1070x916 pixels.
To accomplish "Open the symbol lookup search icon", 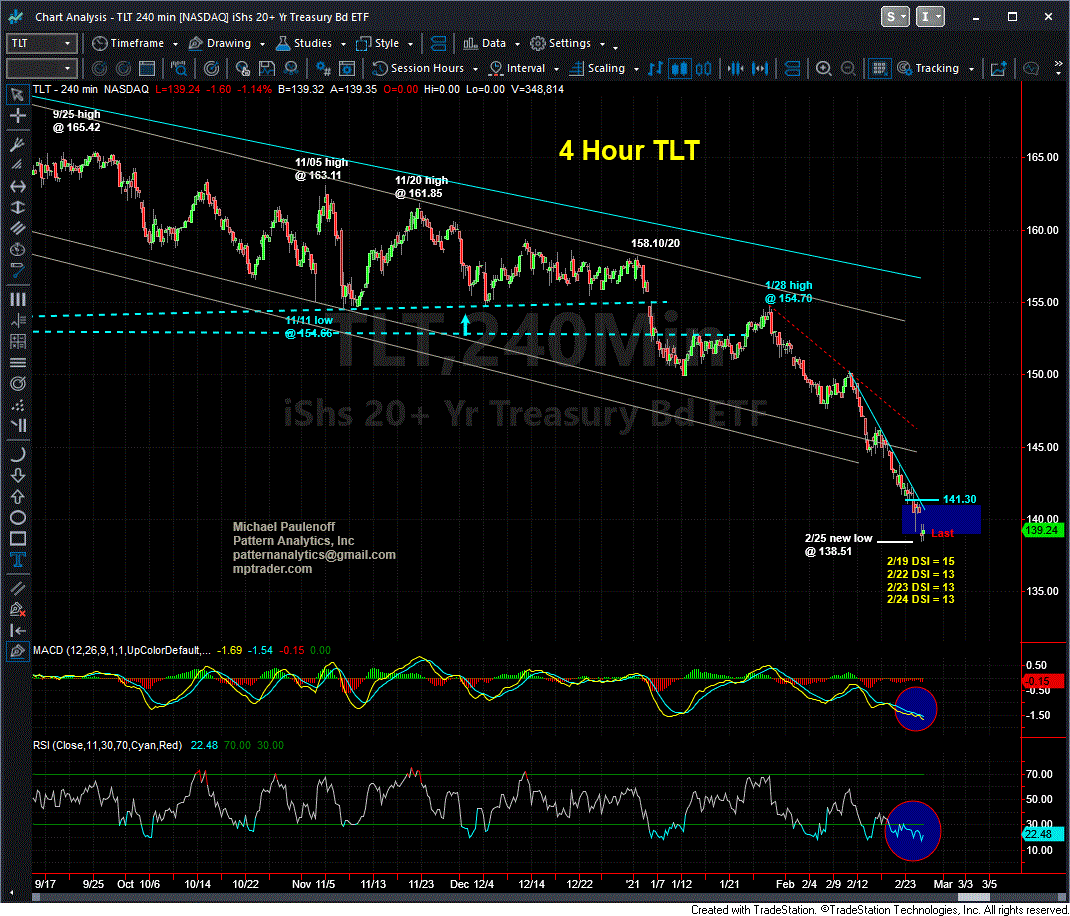I will pyautogui.click(x=181, y=68).
